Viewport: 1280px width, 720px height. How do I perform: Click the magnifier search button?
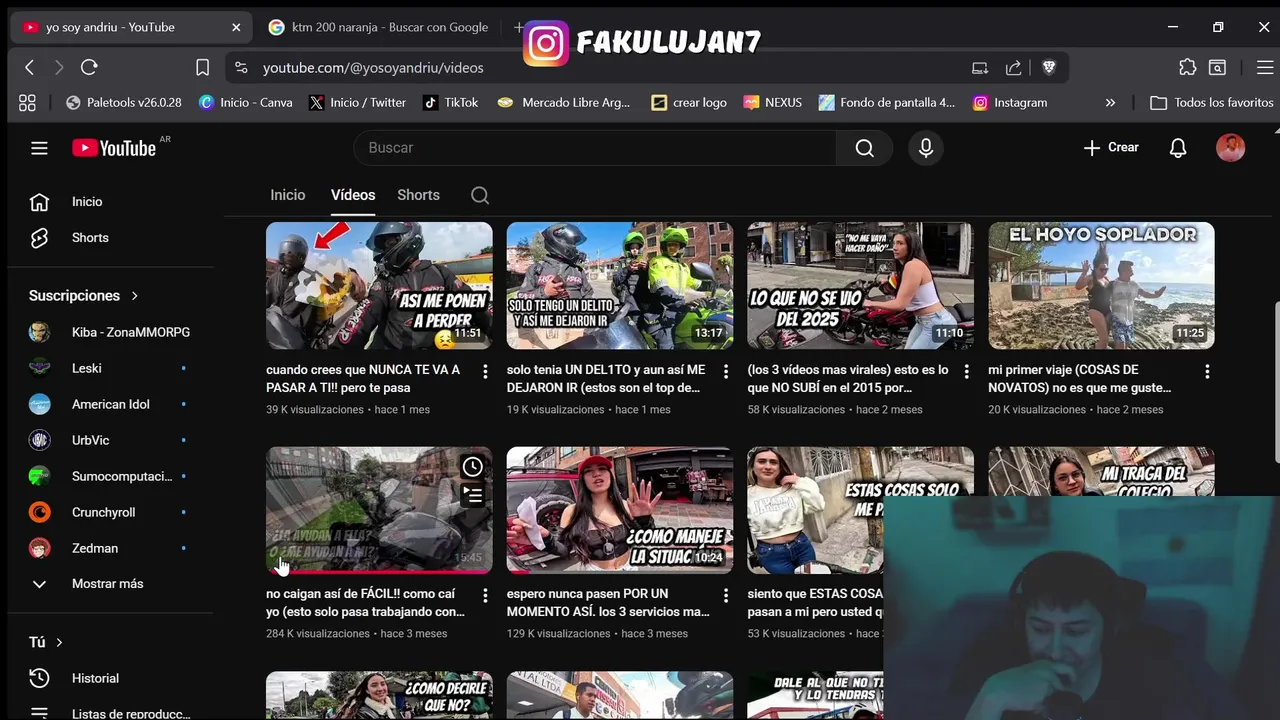pyautogui.click(x=865, y=148)
